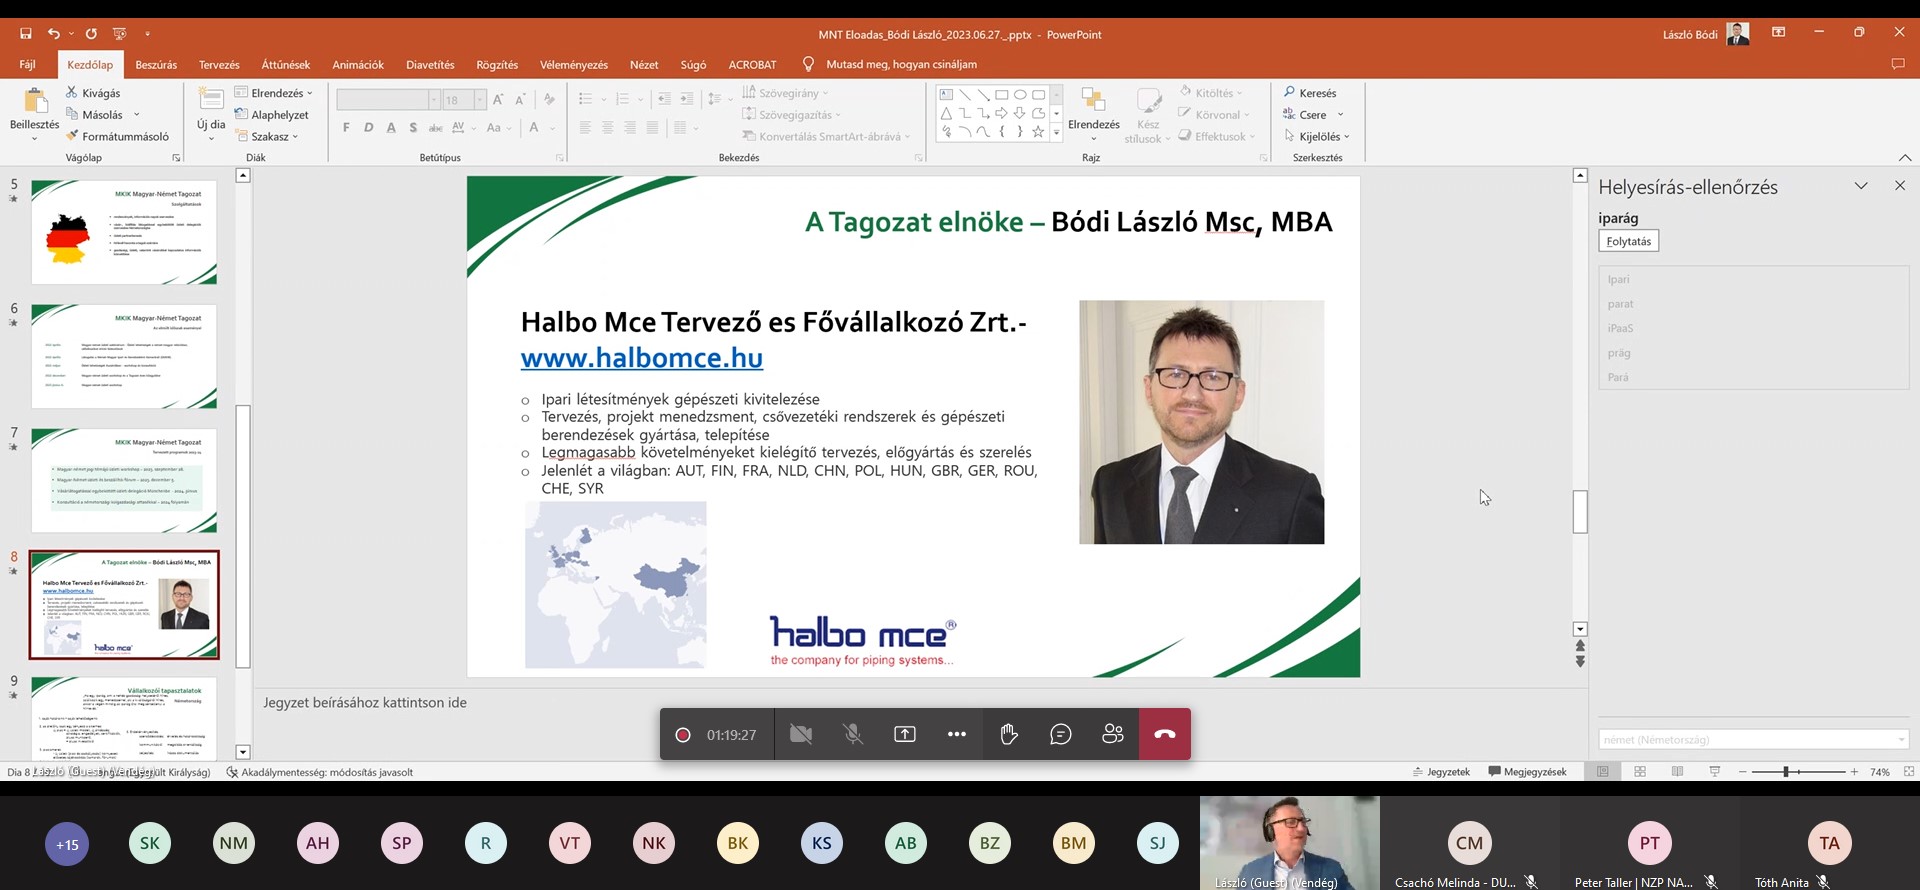Screen dimensions: 1920x890
Task: Open the Beszúrás tab
Action: (156, 64)
